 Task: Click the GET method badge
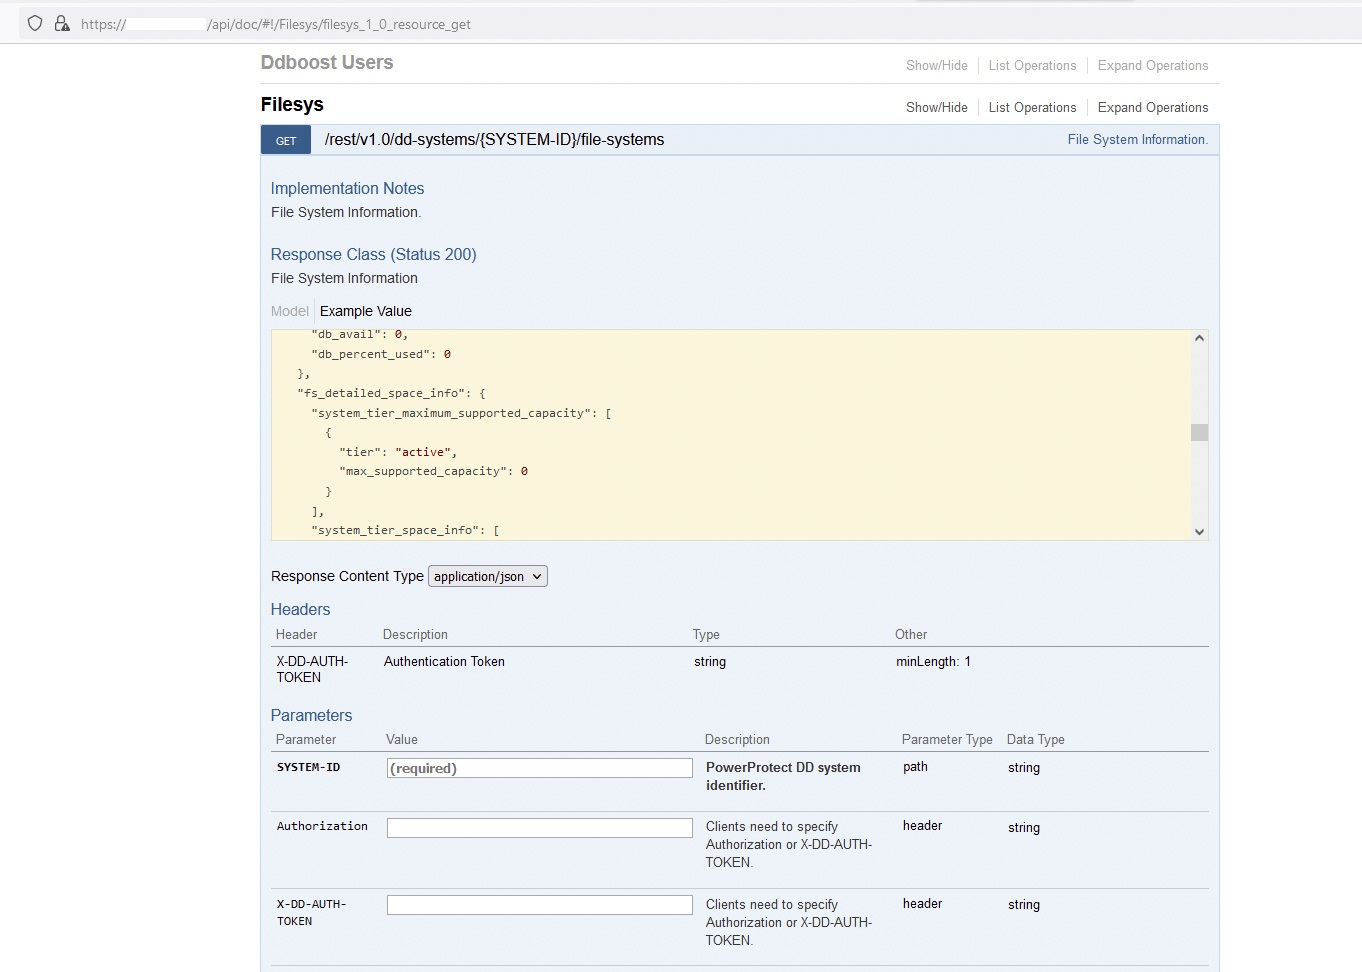point(286,140)
